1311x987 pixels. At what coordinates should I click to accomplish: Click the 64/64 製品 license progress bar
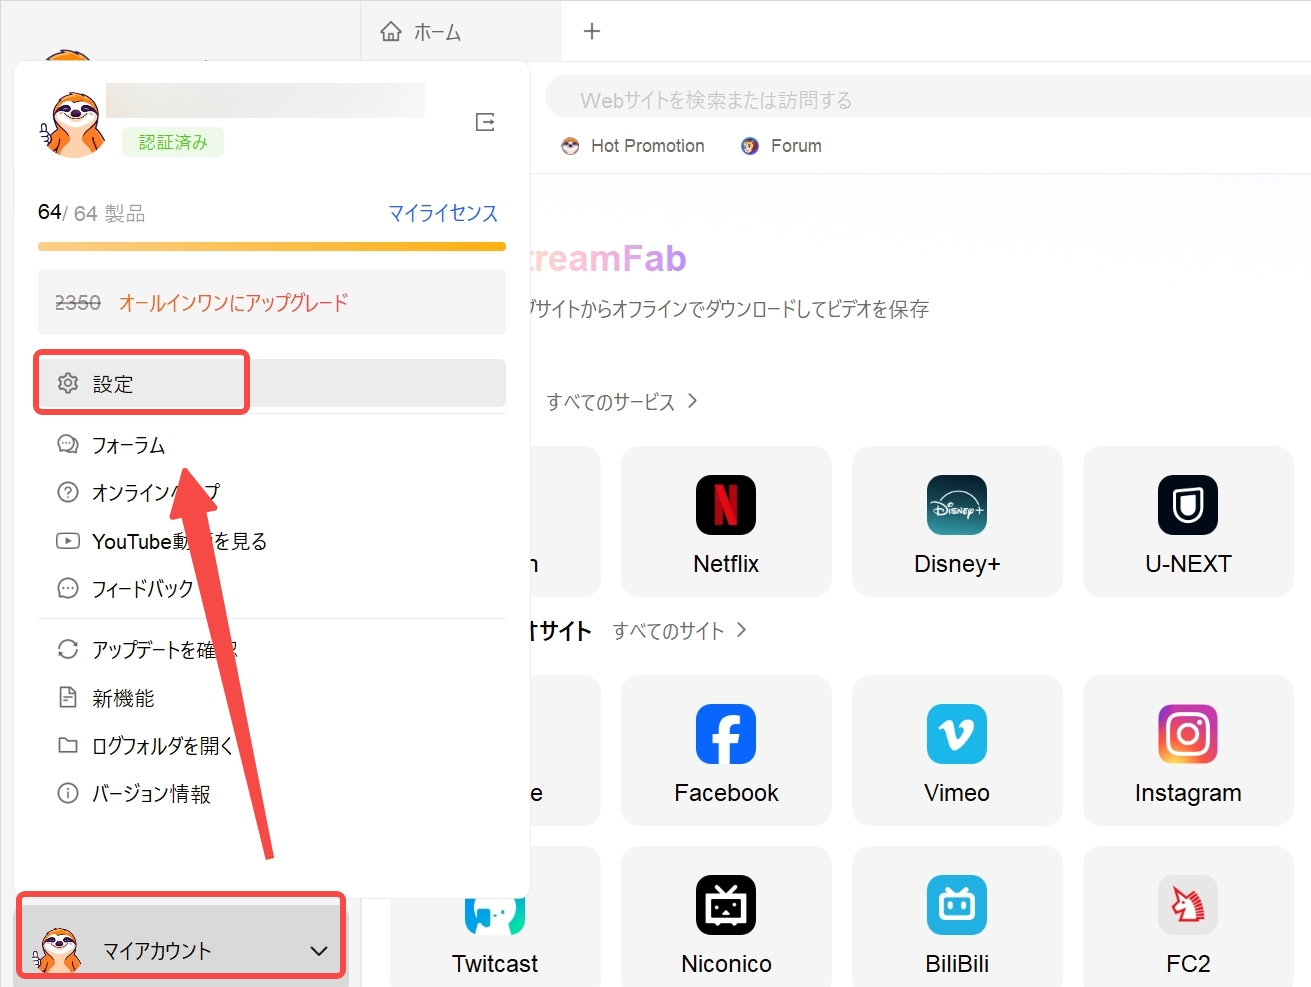tap(272, 246)
